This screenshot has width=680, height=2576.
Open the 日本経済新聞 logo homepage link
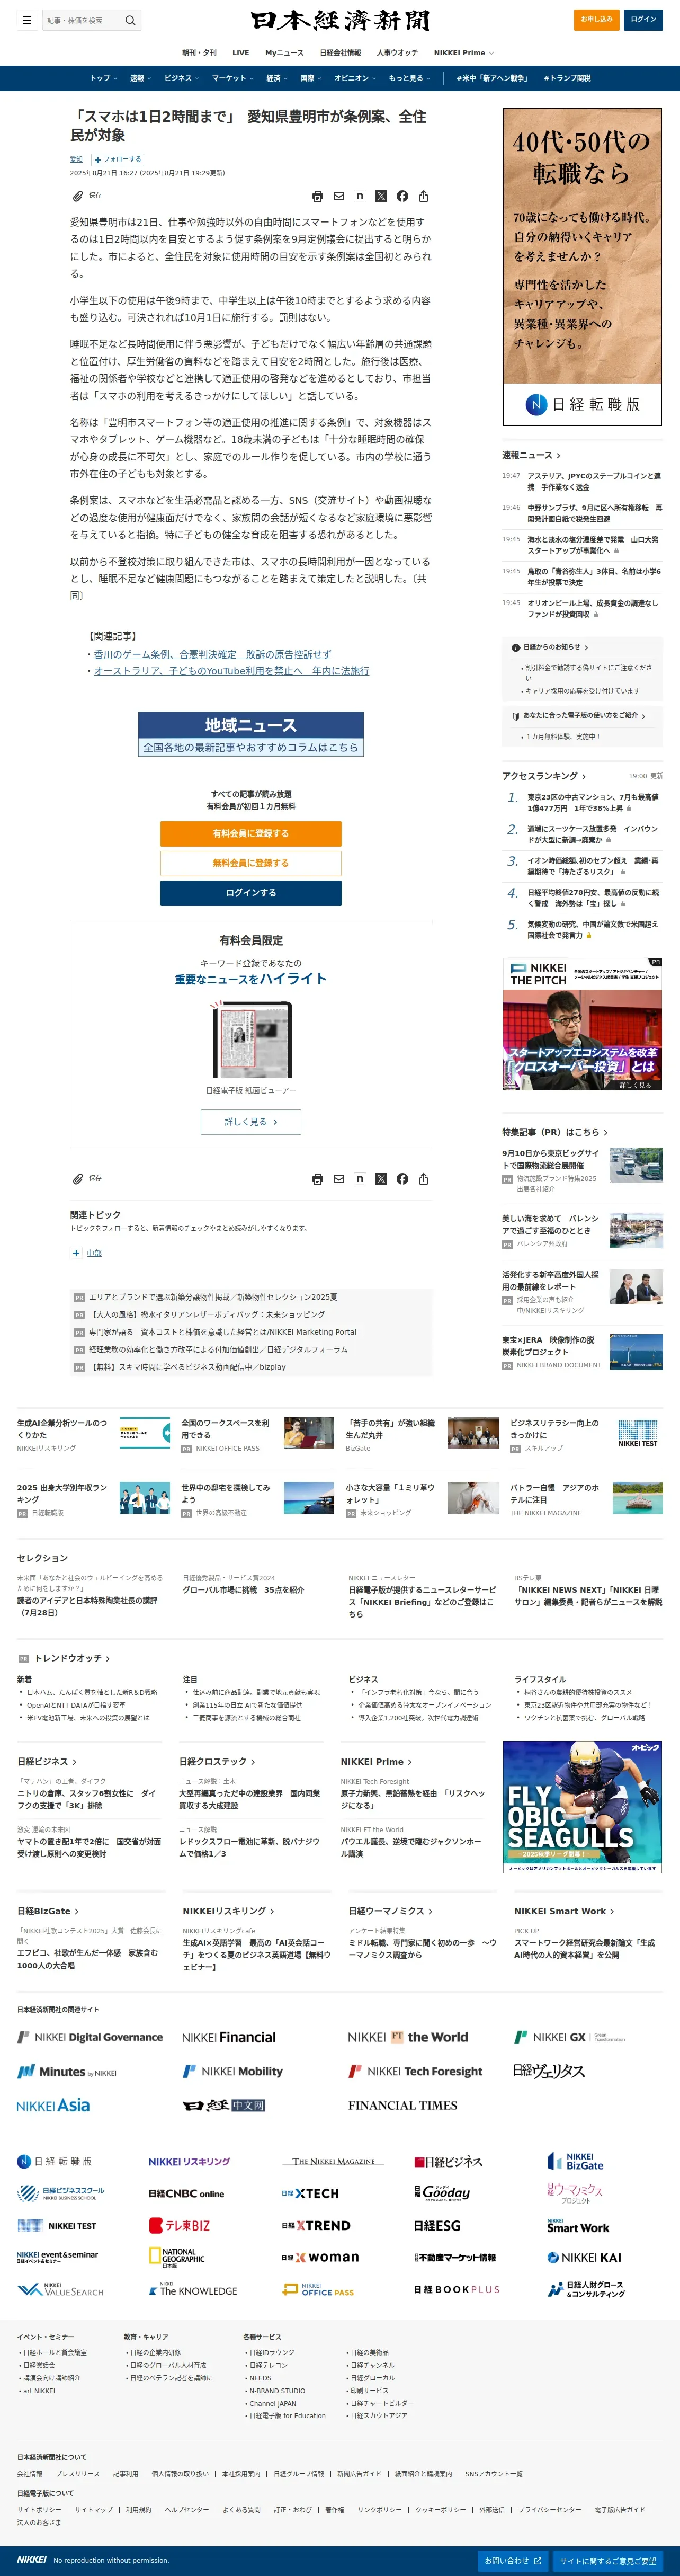pyautogui.click(x=340, y=20)
